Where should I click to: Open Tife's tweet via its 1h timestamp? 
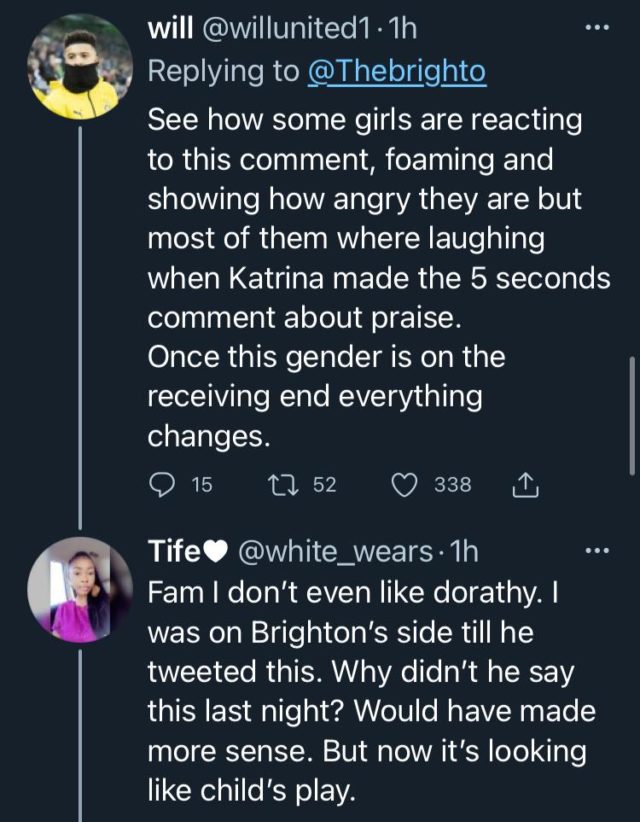(461, 550)
